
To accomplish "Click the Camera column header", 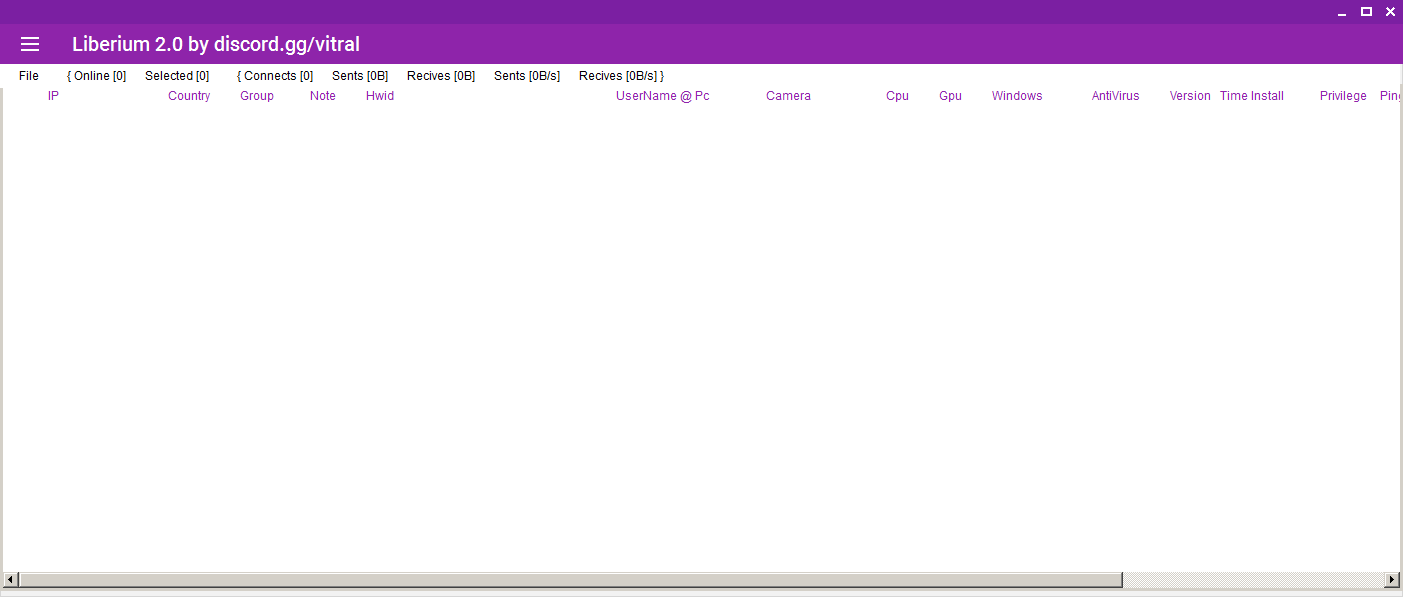I will (x=788, y=96).
